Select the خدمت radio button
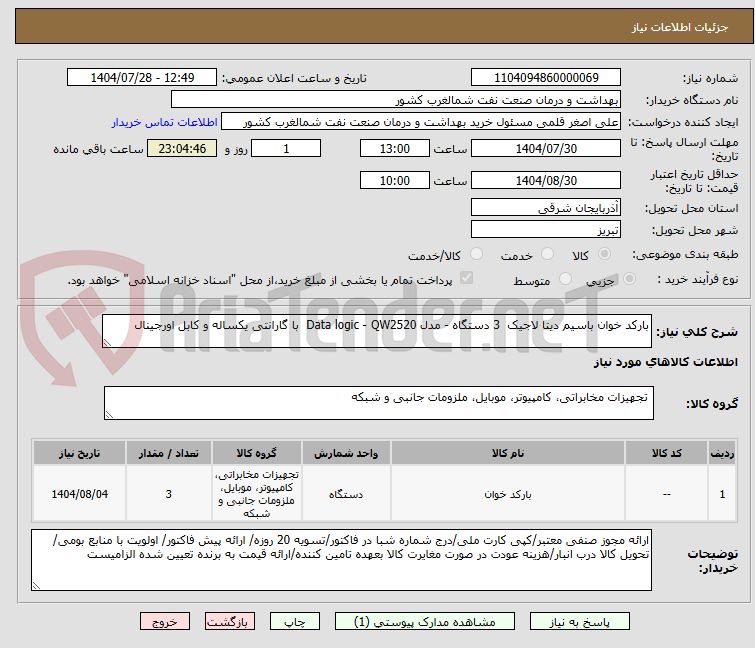This screenshot has height=648, width=755. (x=547, y=254)
